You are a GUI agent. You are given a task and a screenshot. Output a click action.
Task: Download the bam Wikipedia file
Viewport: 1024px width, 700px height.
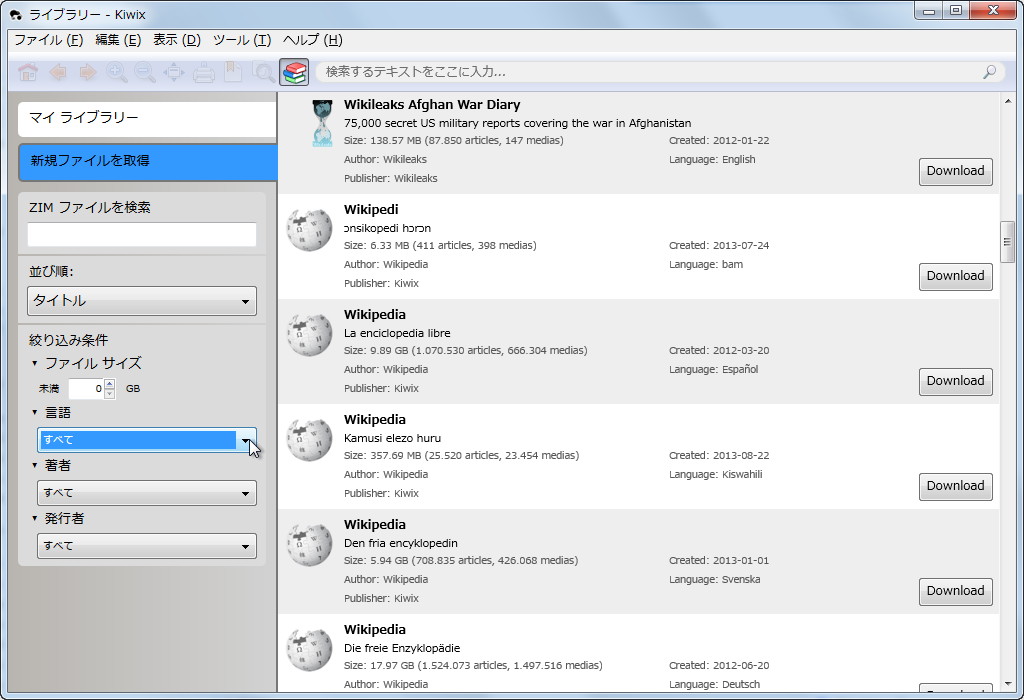[955, 276]
